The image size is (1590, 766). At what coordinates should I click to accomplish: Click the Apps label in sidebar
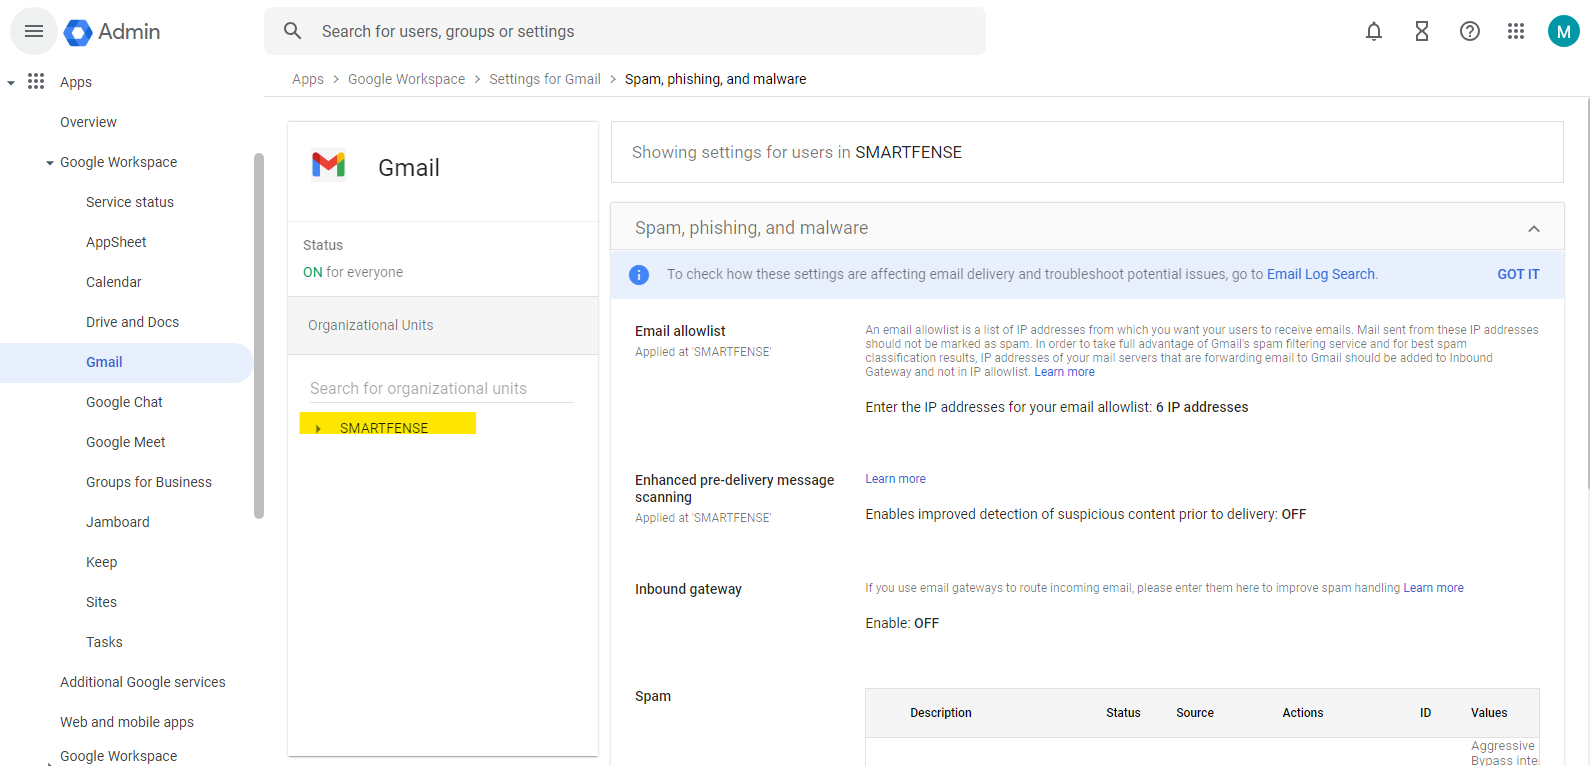pos(76,82)
